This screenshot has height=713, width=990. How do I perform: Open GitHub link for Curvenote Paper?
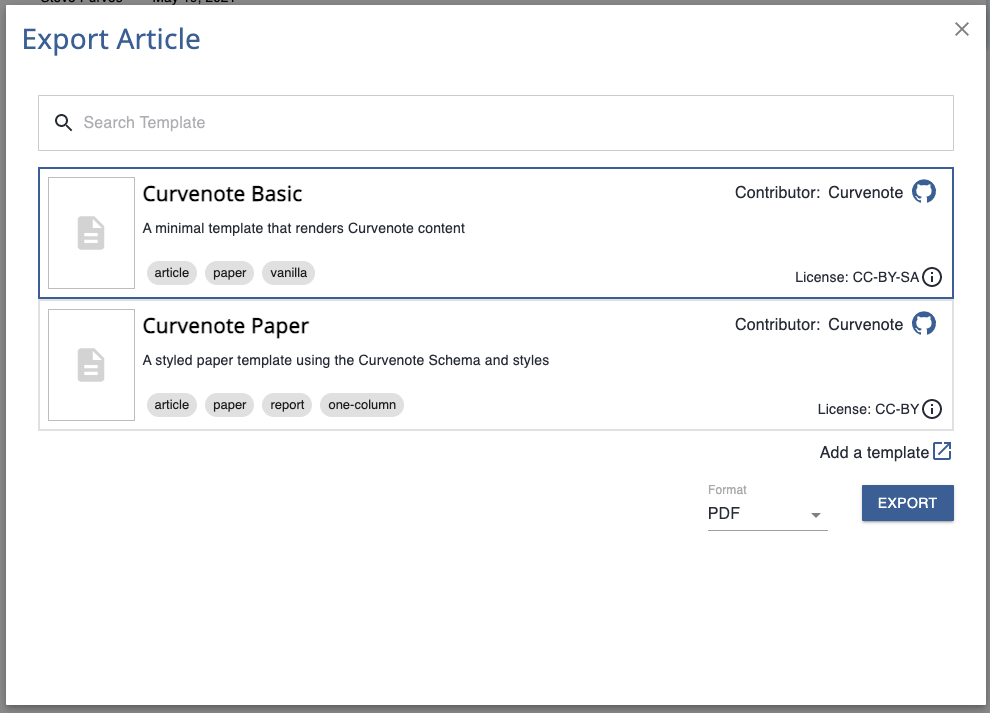tap(924, 323)
